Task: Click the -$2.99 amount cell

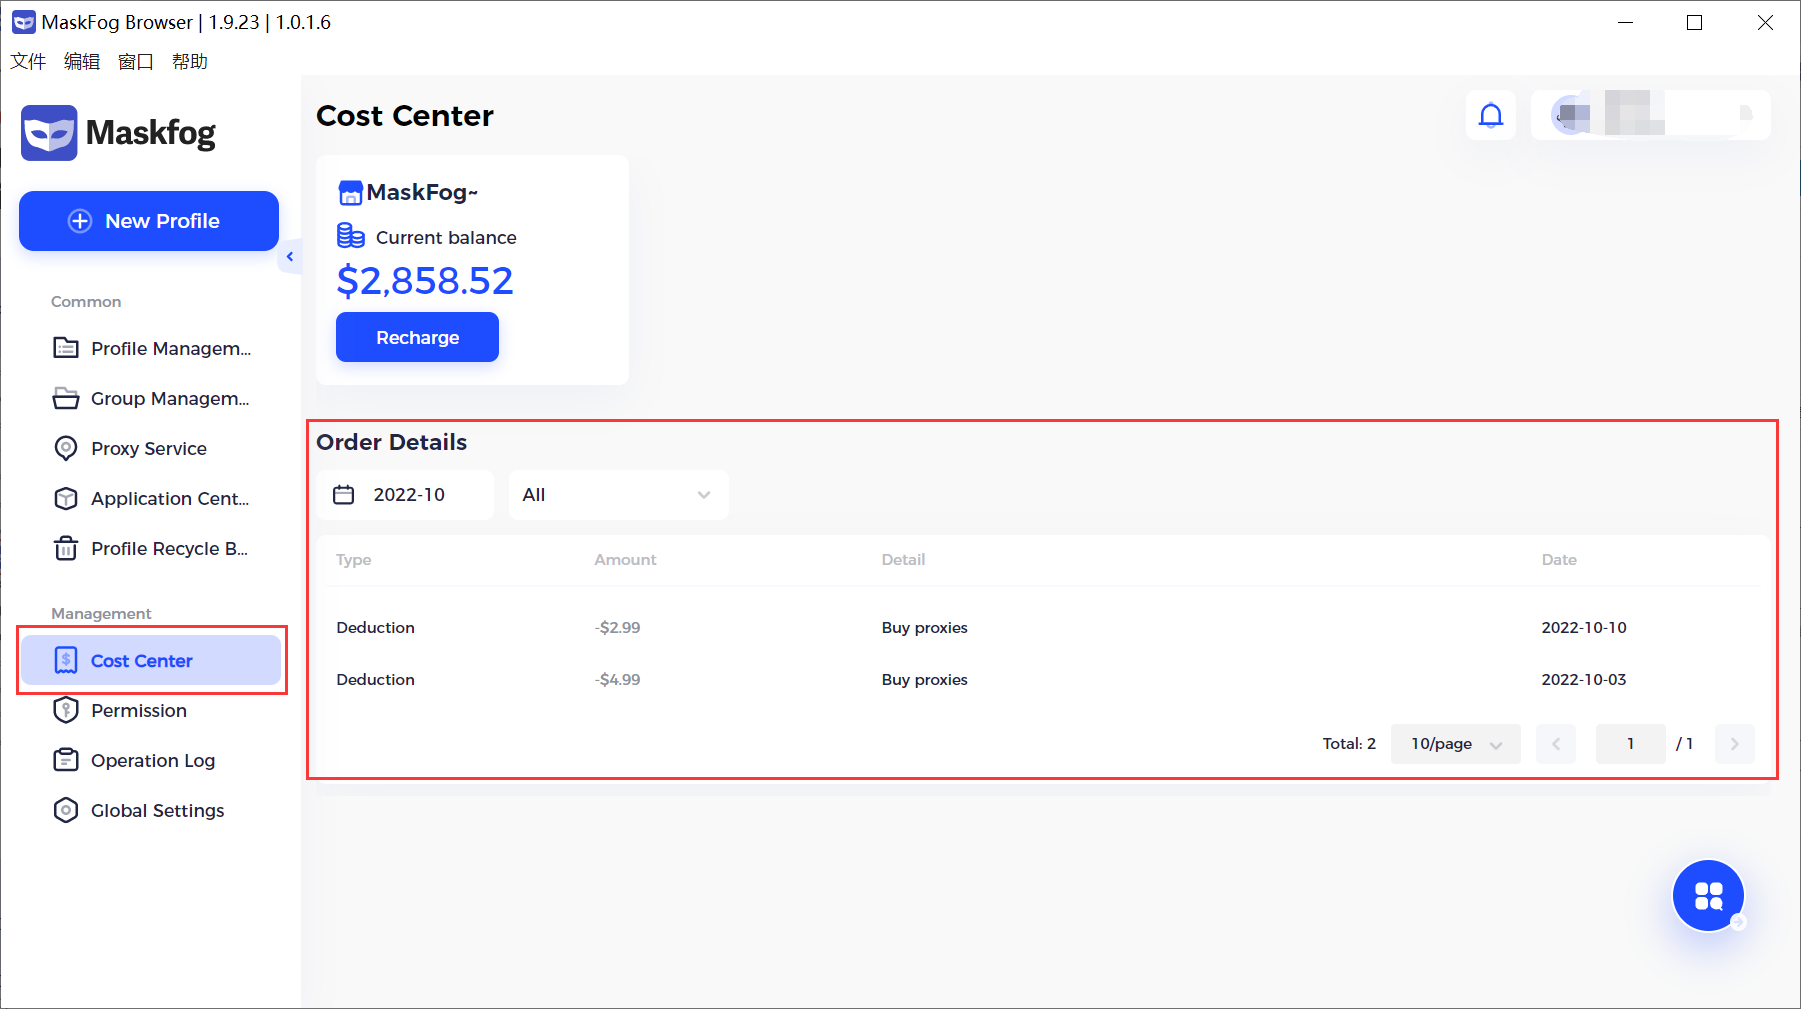Action: [x=618, y=627]
